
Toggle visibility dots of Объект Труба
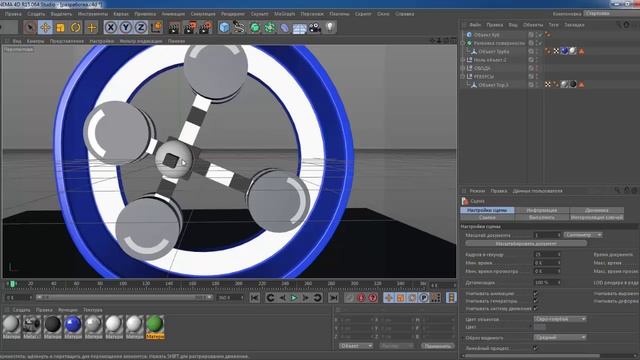click(538, 51)
